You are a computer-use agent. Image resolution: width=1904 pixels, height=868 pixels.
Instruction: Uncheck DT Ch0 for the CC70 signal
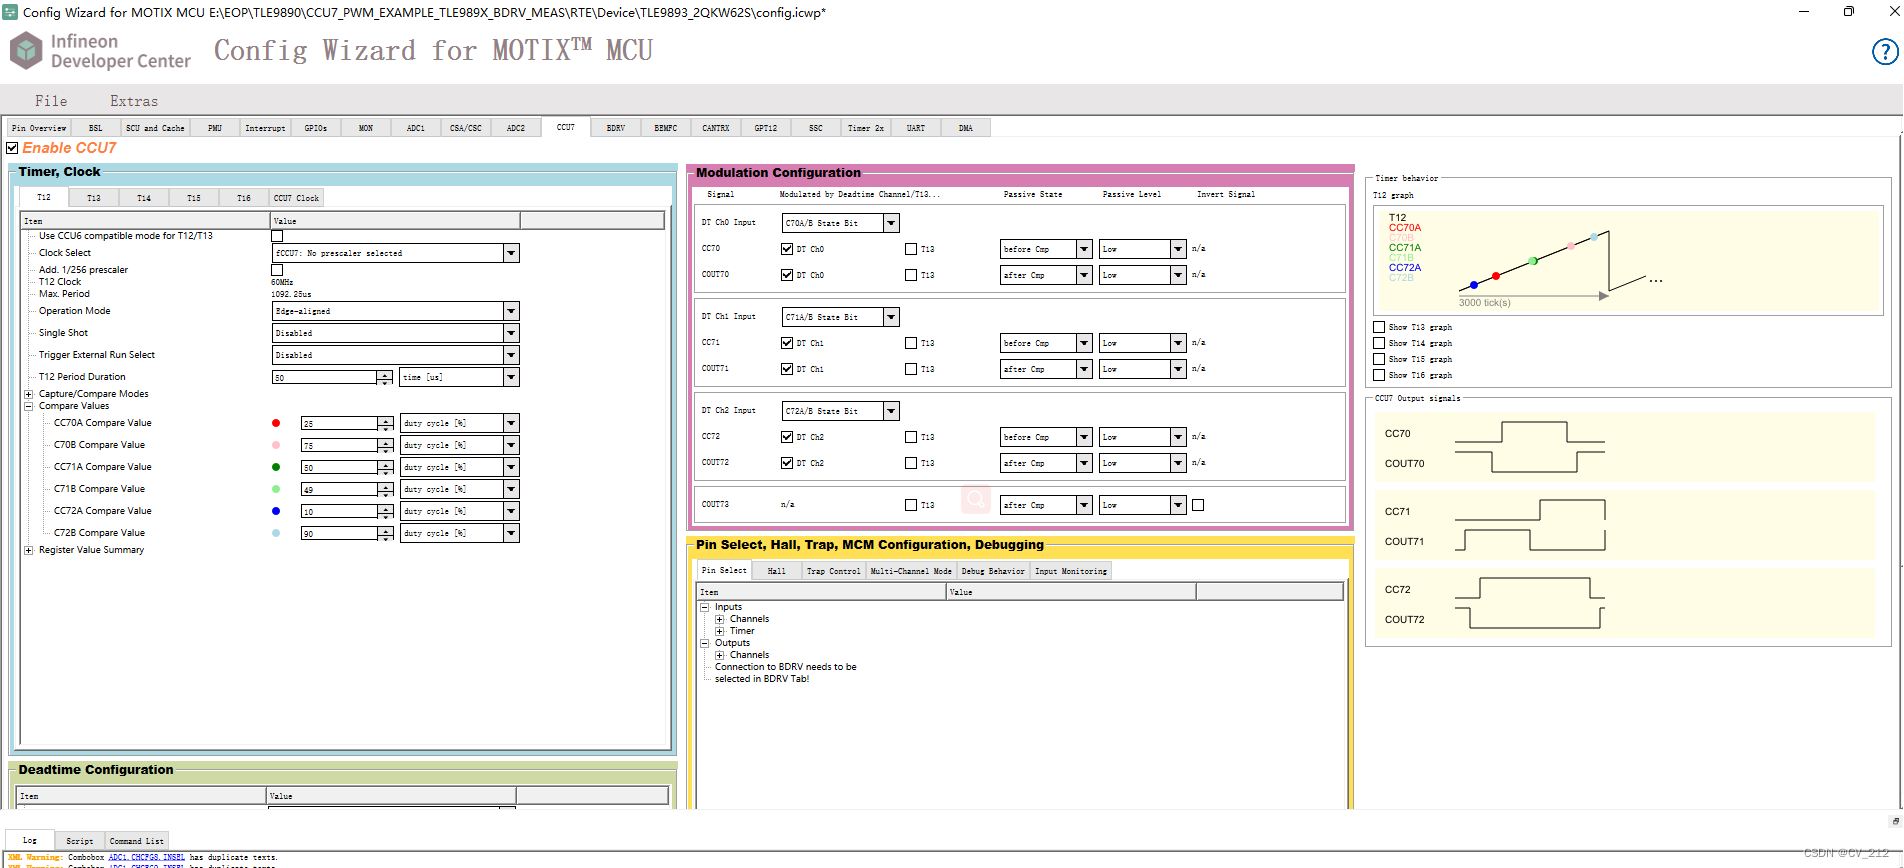pos(787,249)
